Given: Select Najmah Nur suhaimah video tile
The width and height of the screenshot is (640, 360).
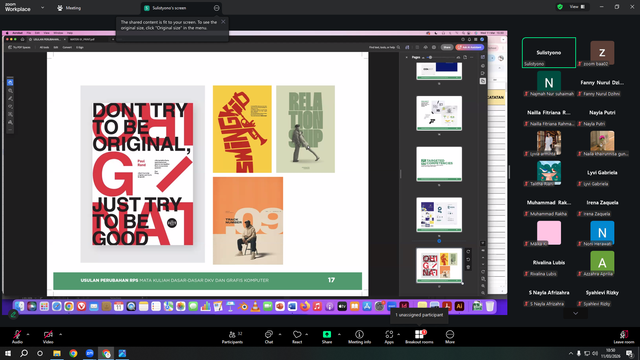Looking at the screenshot, I should click(x=549, y=82).
